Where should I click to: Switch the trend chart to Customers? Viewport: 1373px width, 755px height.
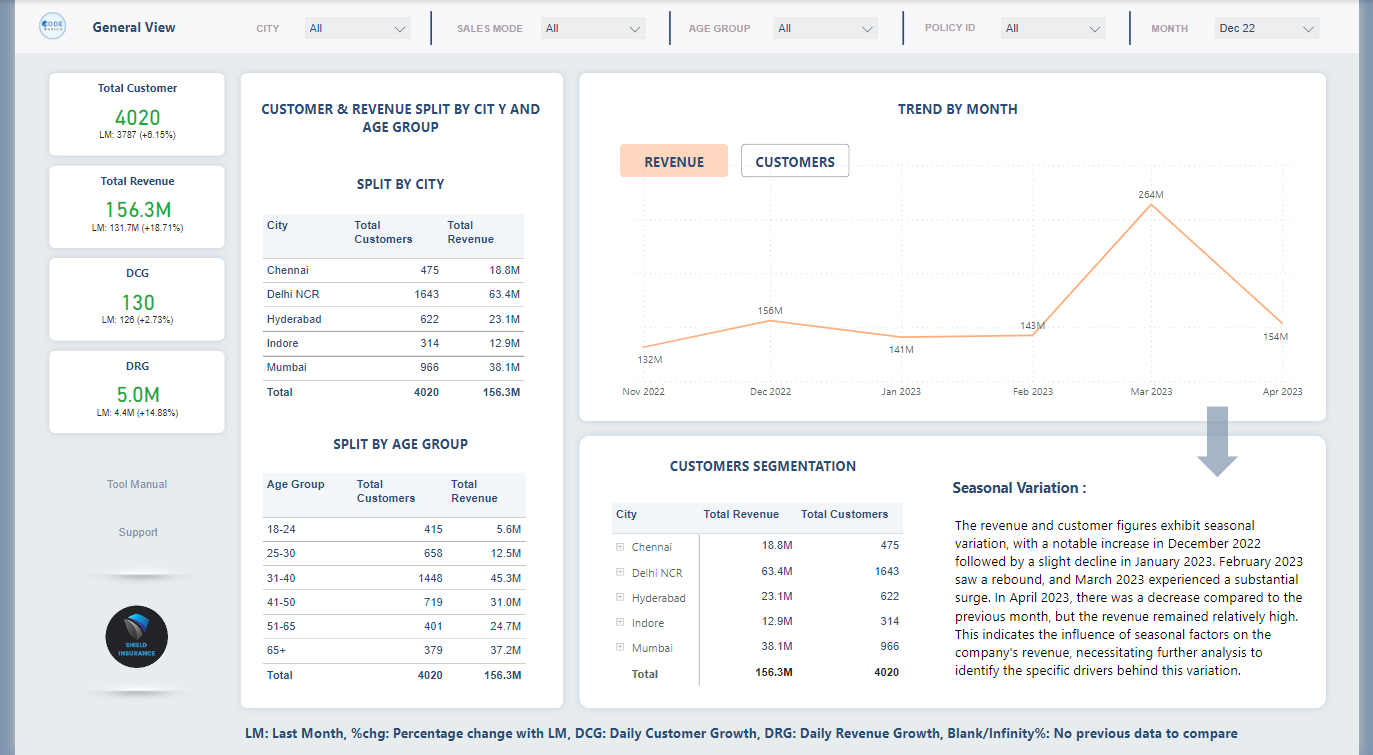click(x=794, y=161)
